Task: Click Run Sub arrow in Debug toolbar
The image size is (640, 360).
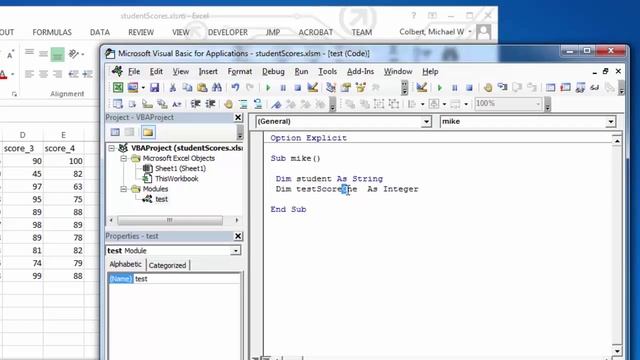Action: 440,87
